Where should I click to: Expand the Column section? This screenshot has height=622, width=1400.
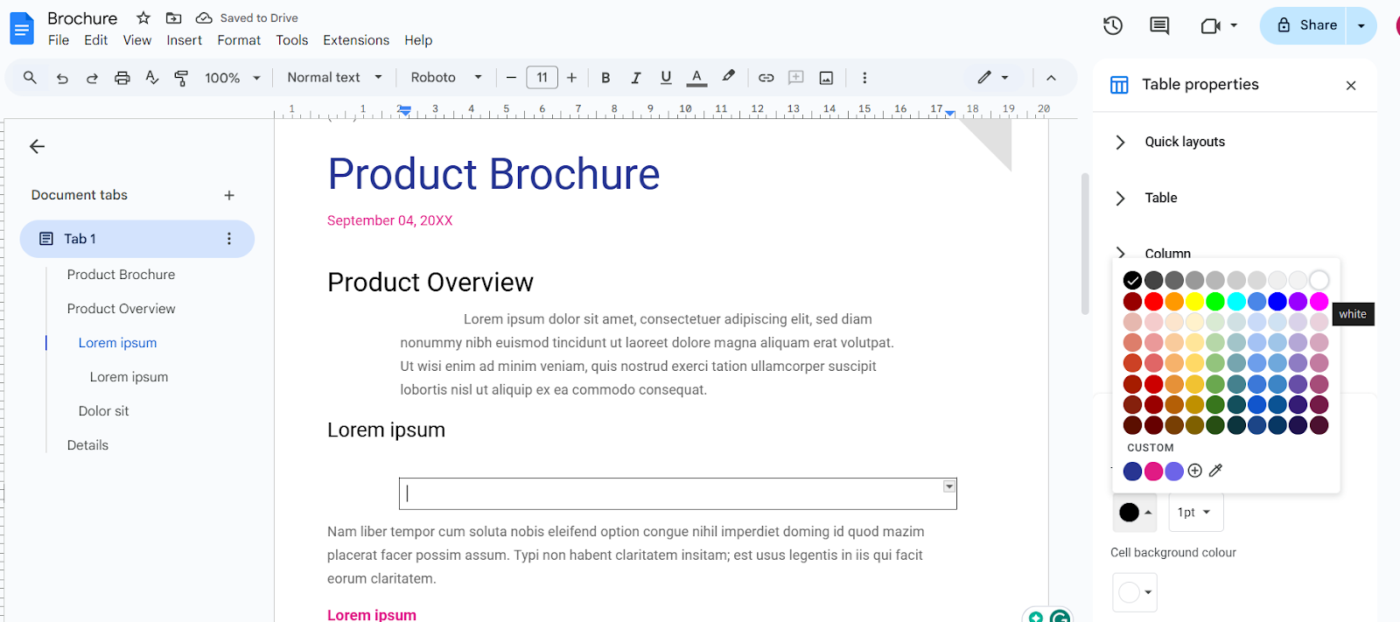pyautogui.click(x=1121, y=252)
